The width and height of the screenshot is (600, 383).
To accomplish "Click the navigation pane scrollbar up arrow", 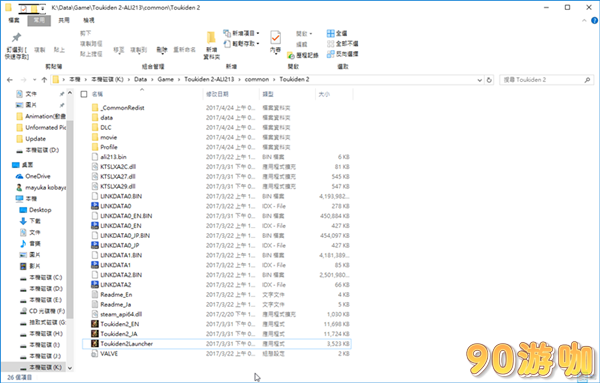I will point(70,93).
